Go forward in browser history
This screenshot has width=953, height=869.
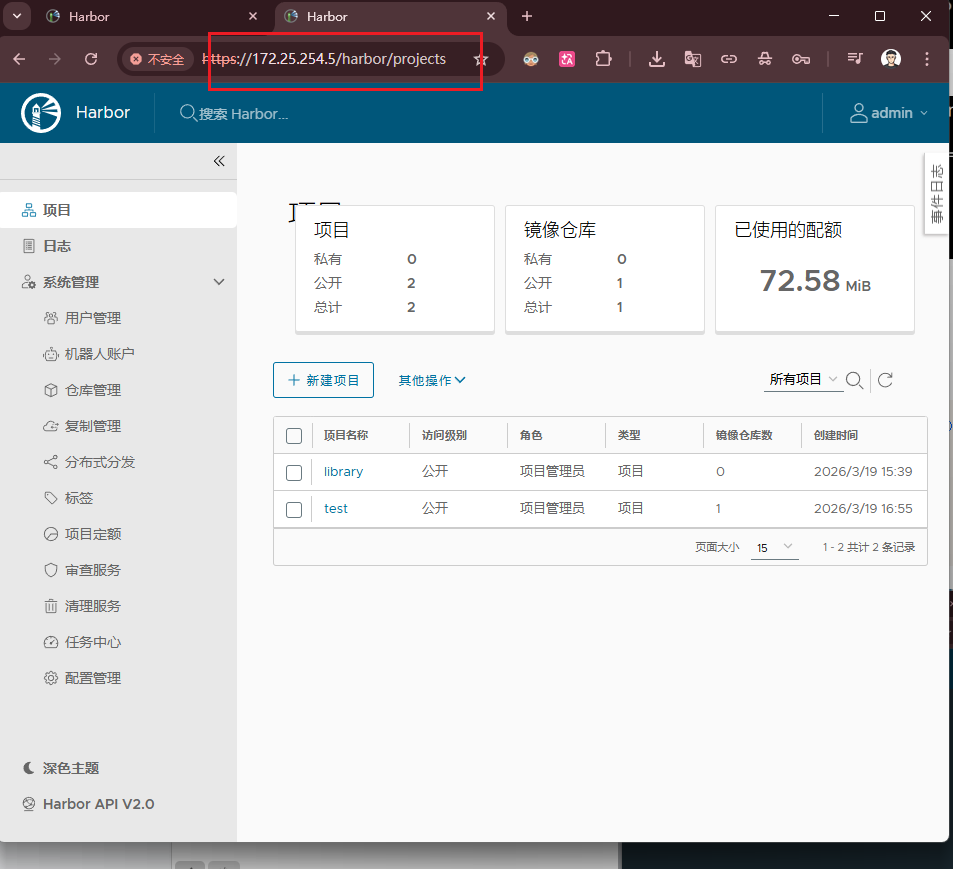(55, 59)
